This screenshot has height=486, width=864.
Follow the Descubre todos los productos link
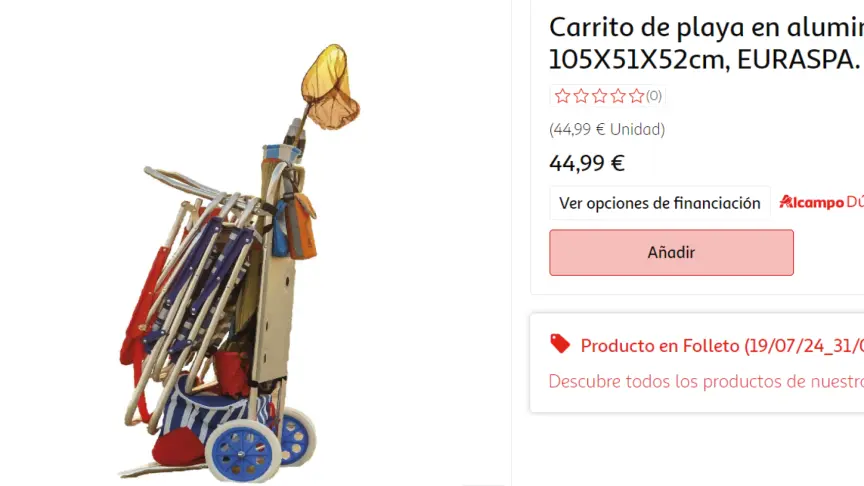(706, 381)
